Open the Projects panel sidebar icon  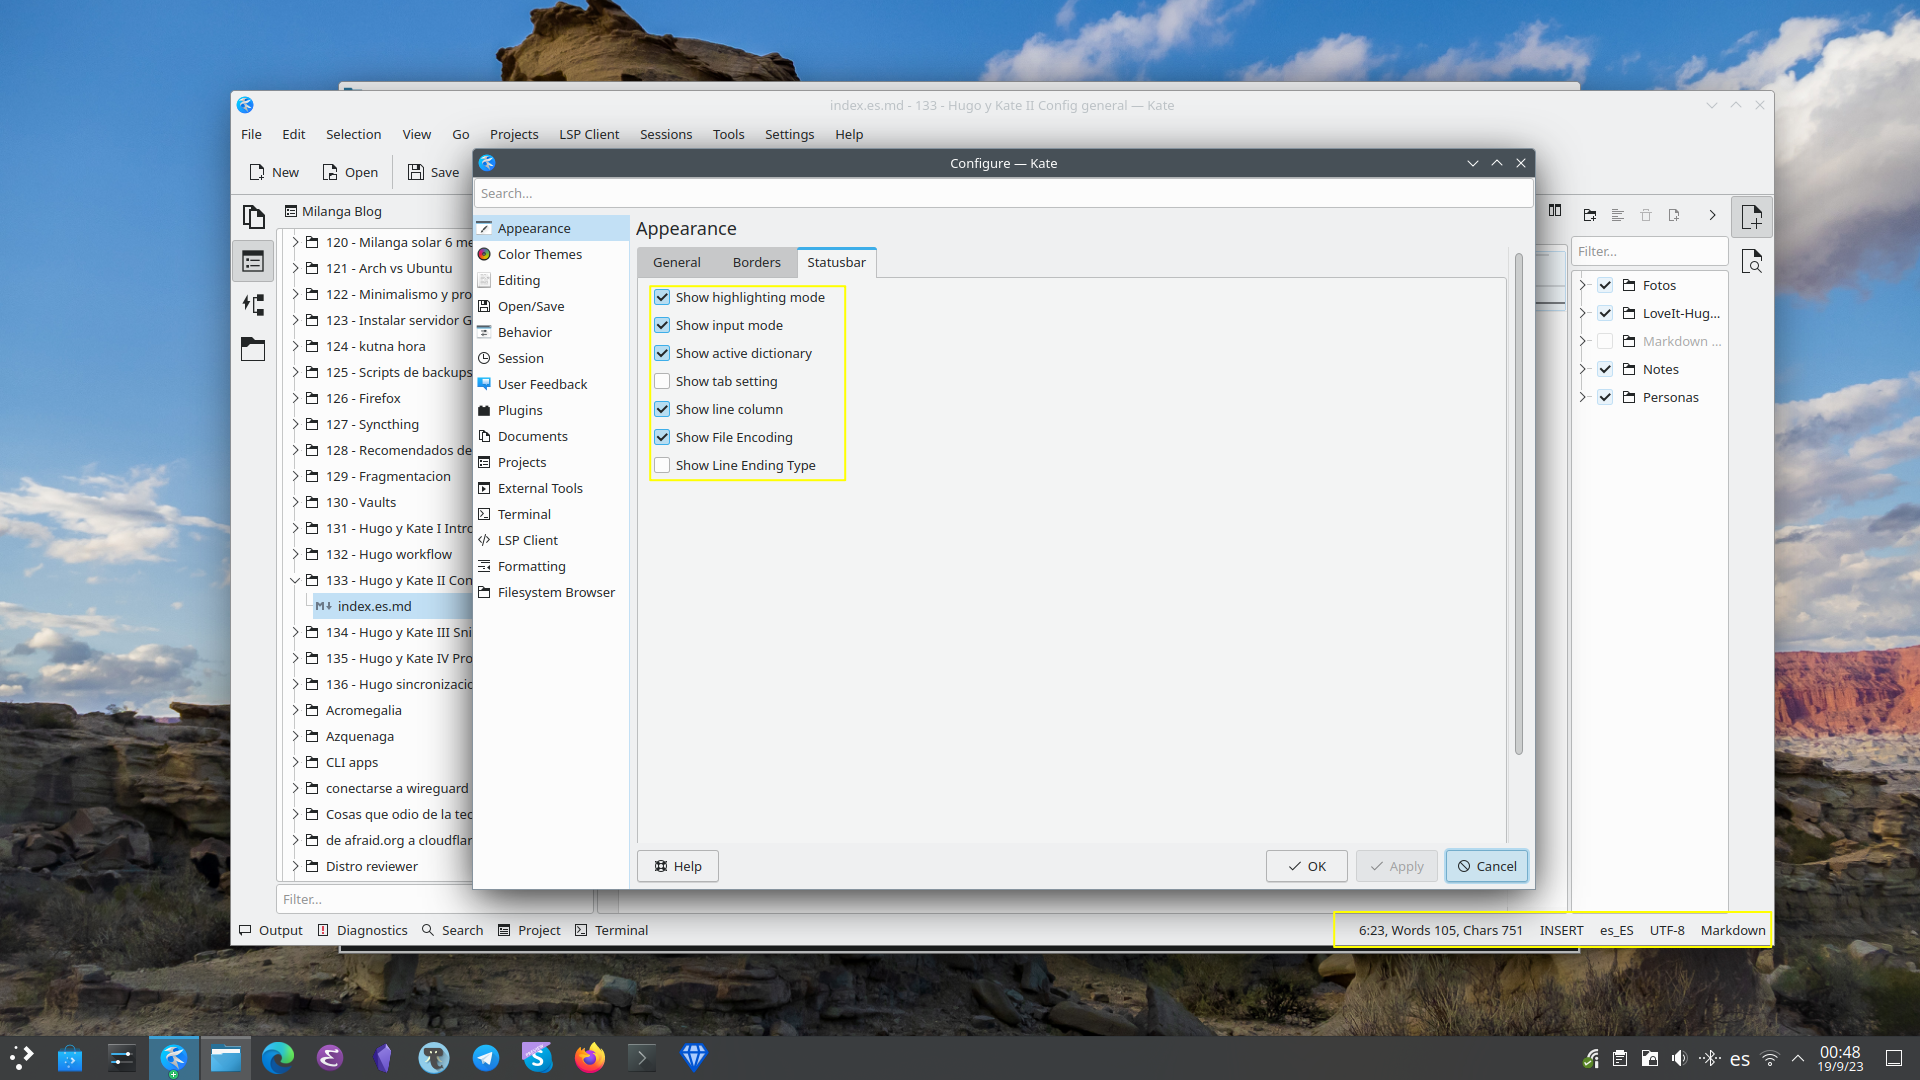(x=253, y=262)
